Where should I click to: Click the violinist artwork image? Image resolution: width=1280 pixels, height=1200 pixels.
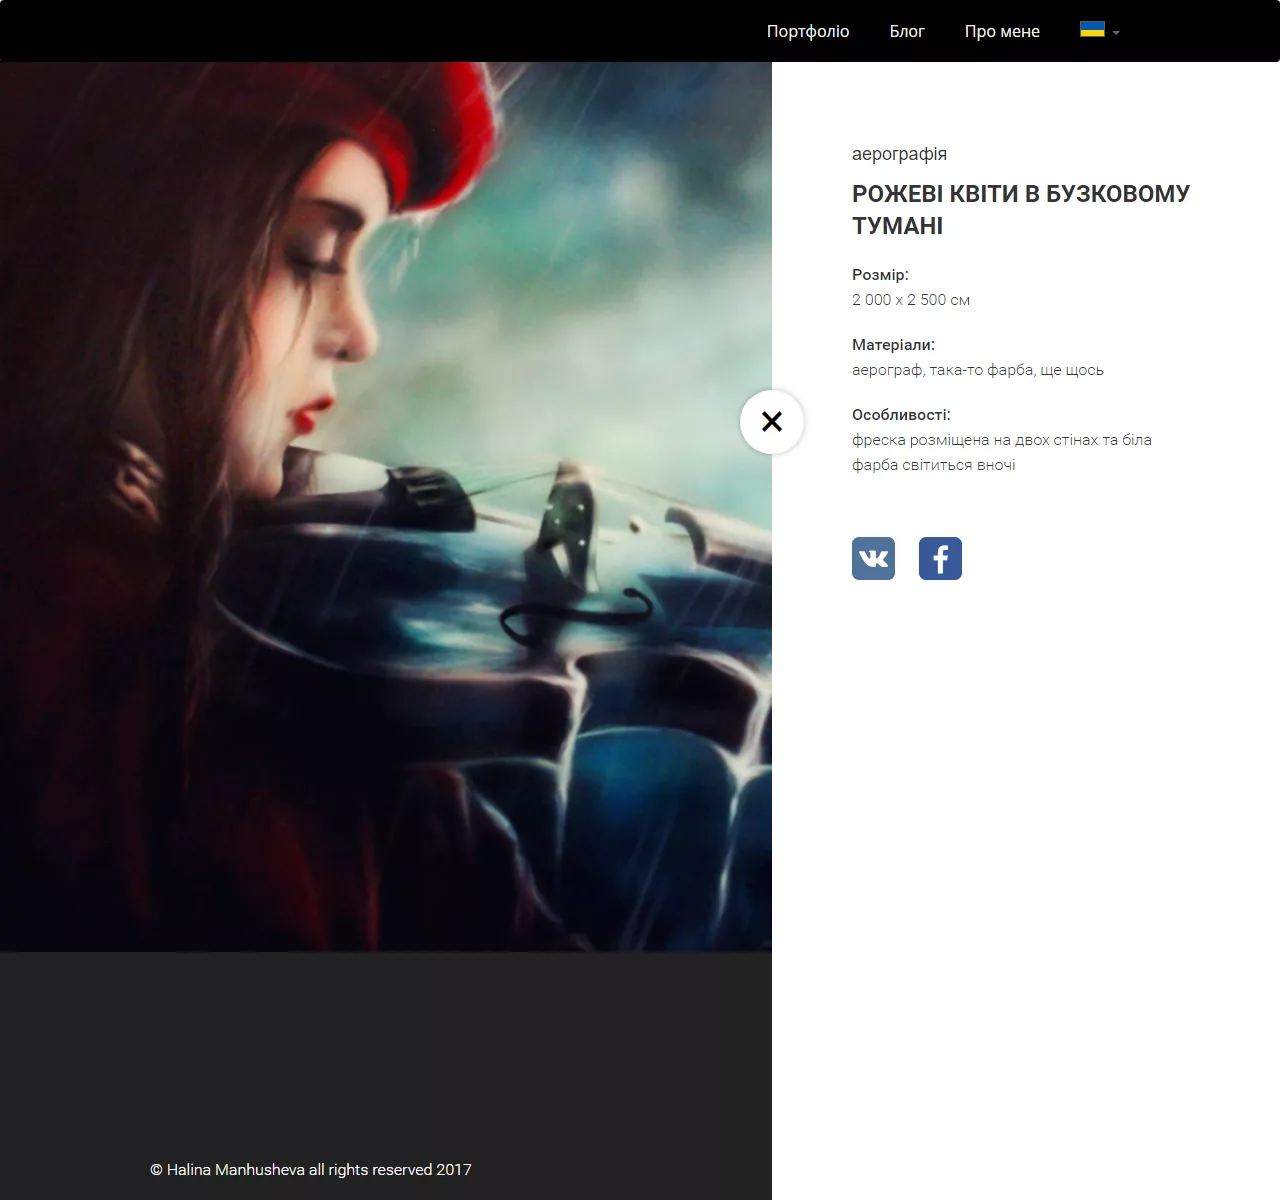click(x=385, y=500)
